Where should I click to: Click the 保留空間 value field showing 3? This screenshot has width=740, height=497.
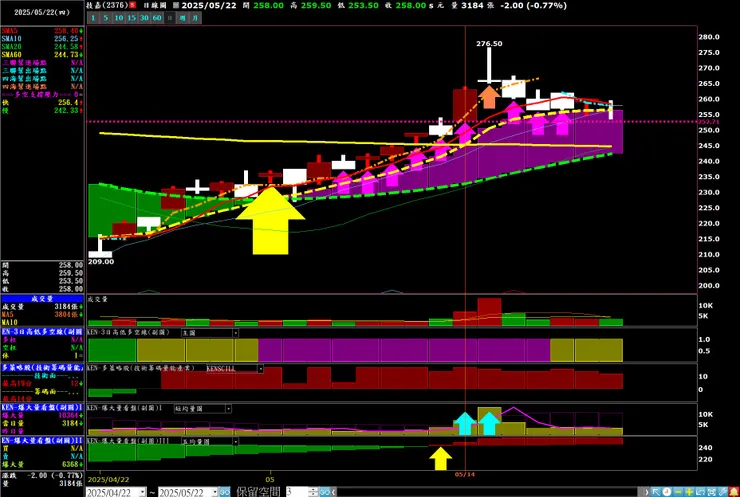[297, 492]
